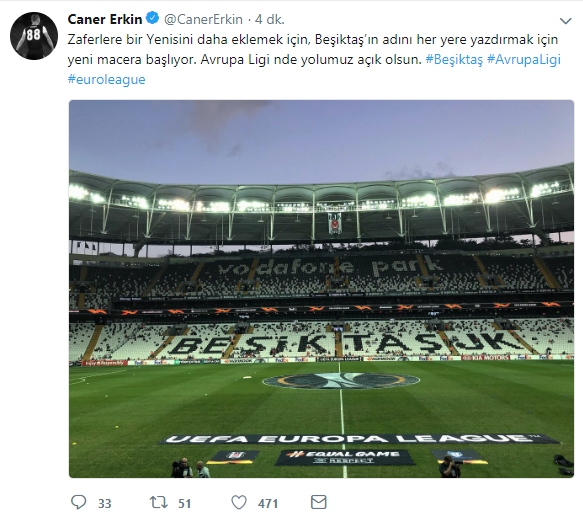Image resolution: width=583 pixels, height=518 pixels.
Task: Open the #euroleague hashtag
Action: (106, 80)
